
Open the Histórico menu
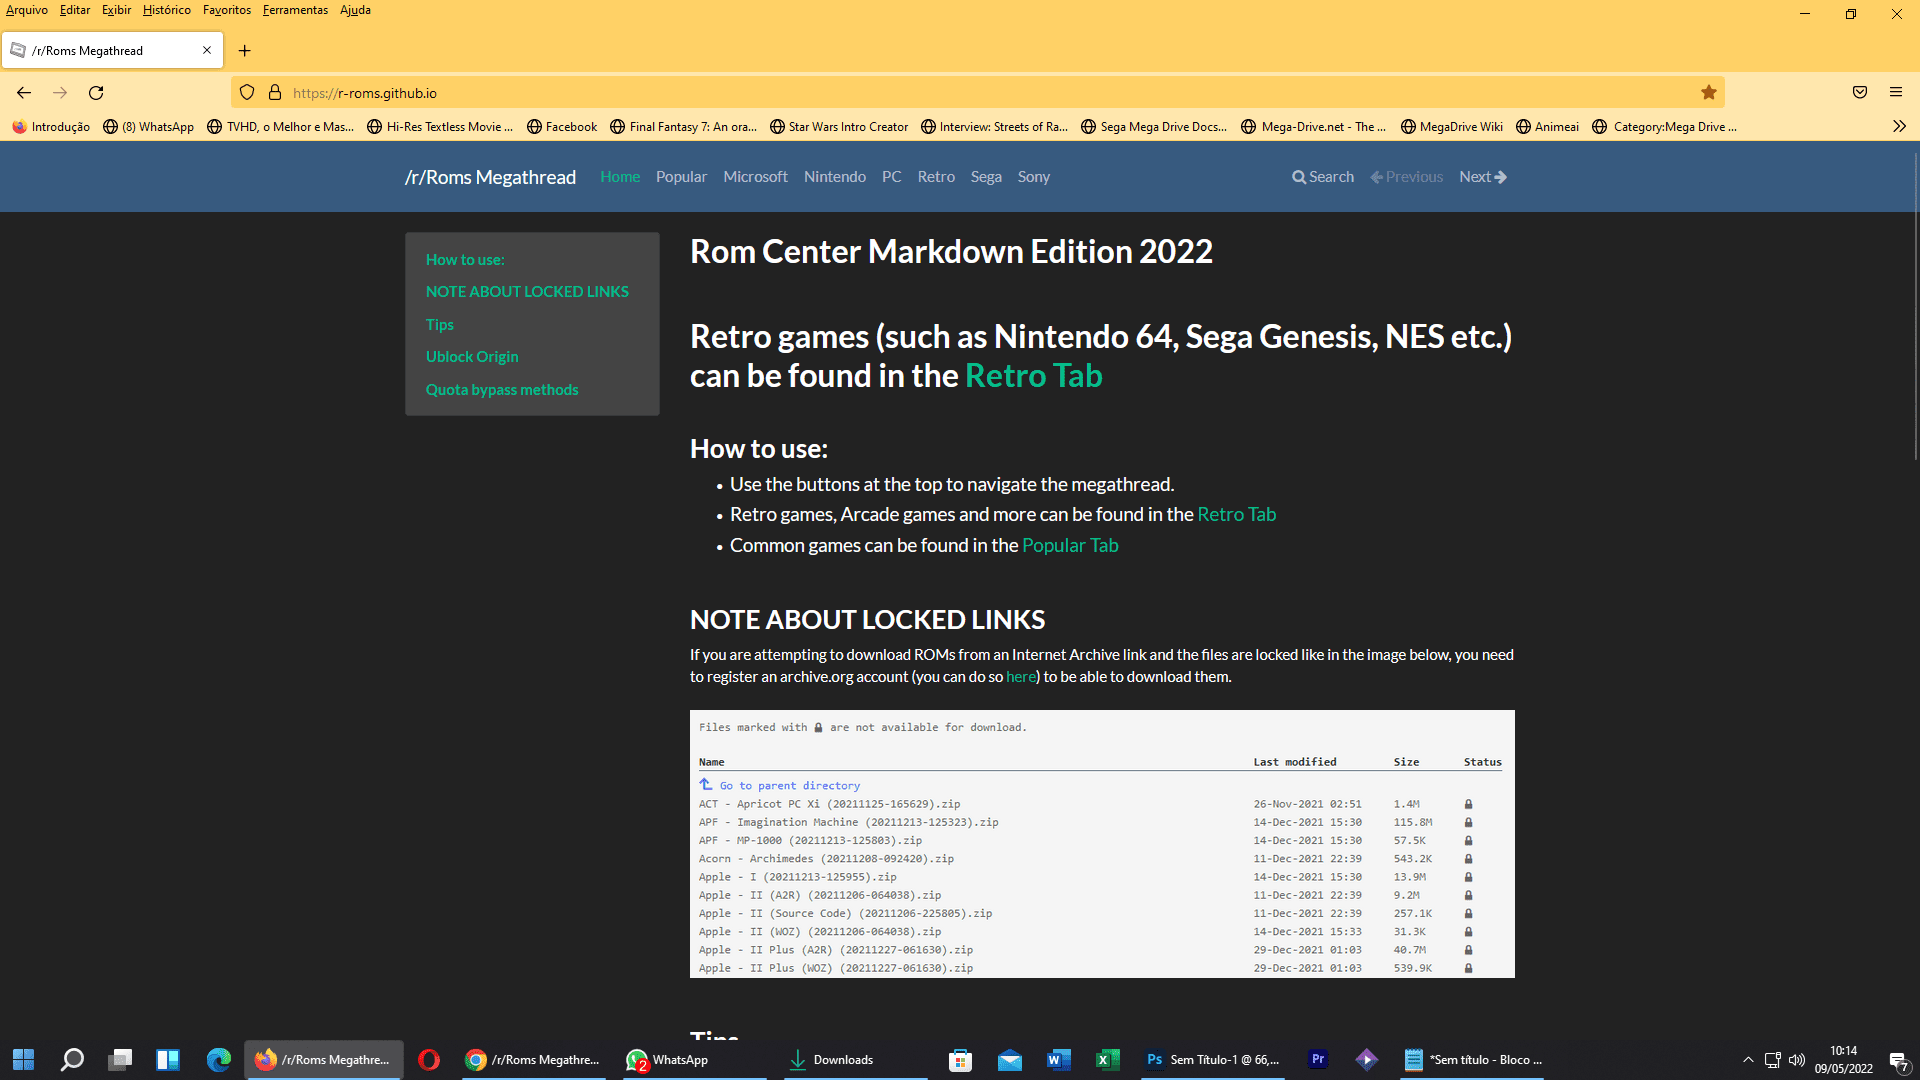click(166, 10)
